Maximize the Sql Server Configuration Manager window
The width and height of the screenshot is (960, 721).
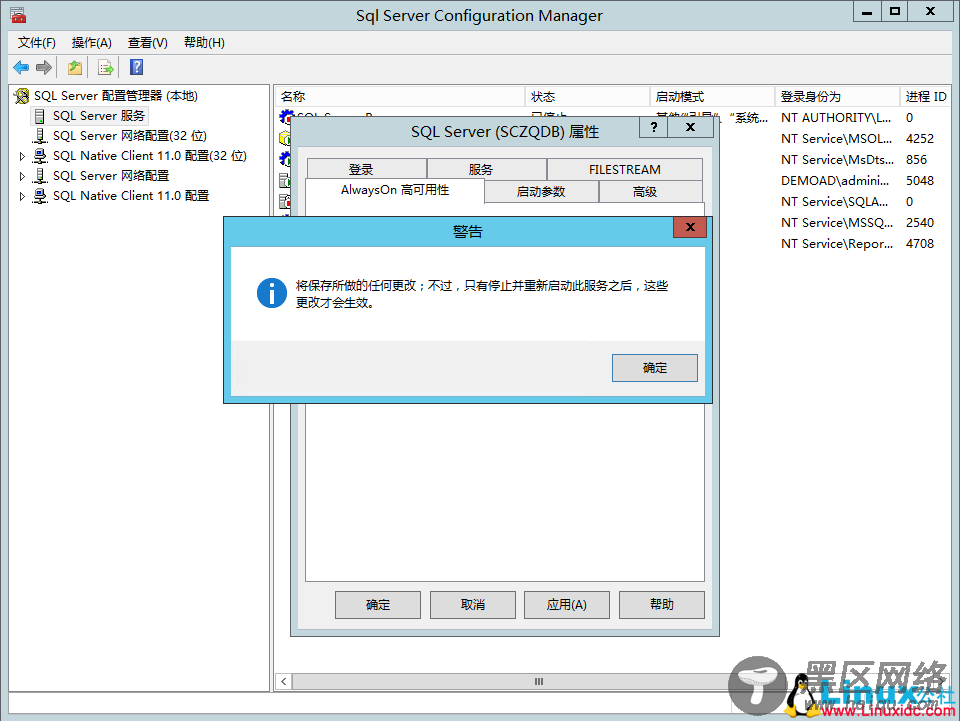pos(894,12)
